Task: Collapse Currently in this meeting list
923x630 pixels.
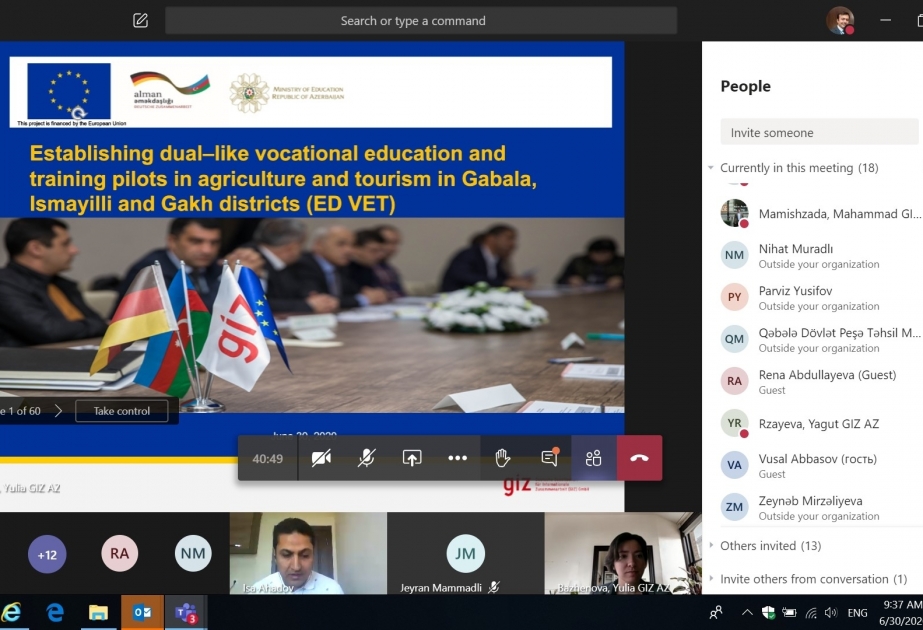Action: coord(711,168)
